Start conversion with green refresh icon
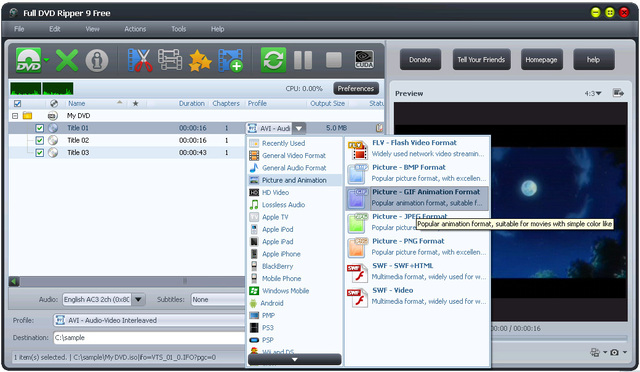The image size is (640, 372). pyautogui.click(x=273, y=60)
